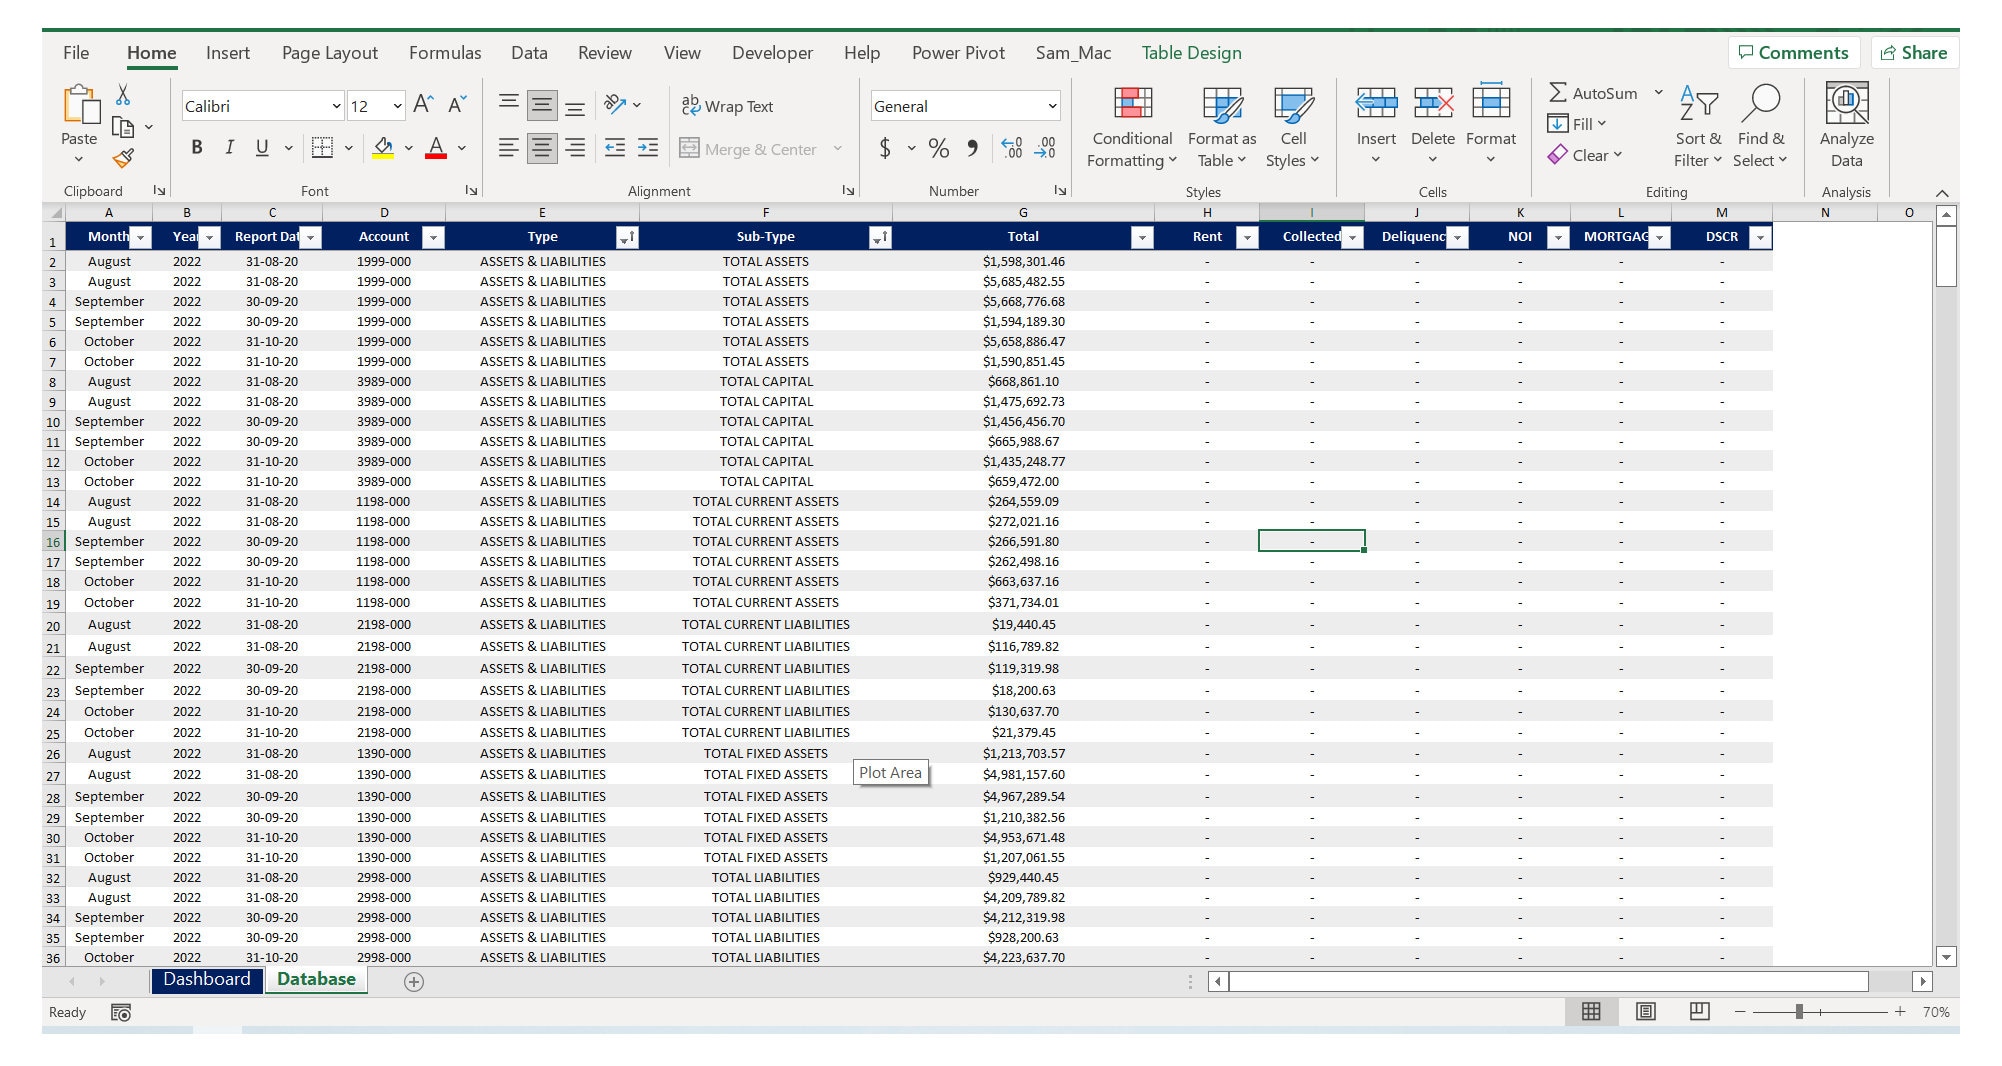Switch to the Dashboard sheet
The height and width of the screenshot is (1066, 2002).
pos(206,979)
